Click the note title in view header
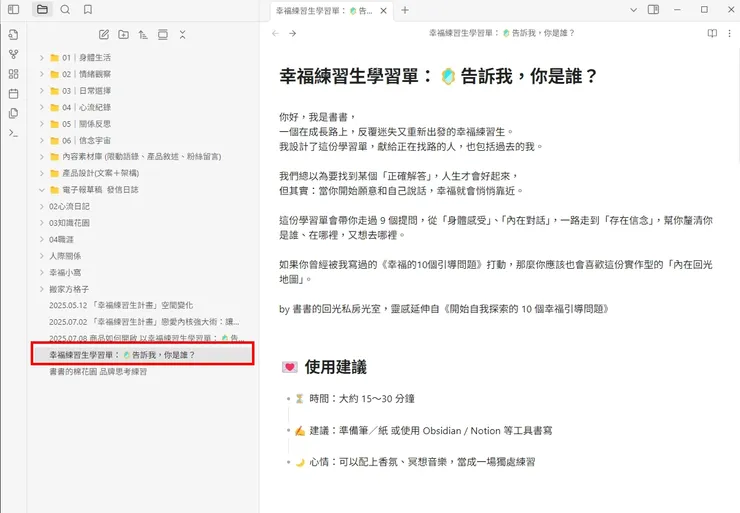Image resolution: width=740 pixels, height=513 pixels. pos(502,33)
